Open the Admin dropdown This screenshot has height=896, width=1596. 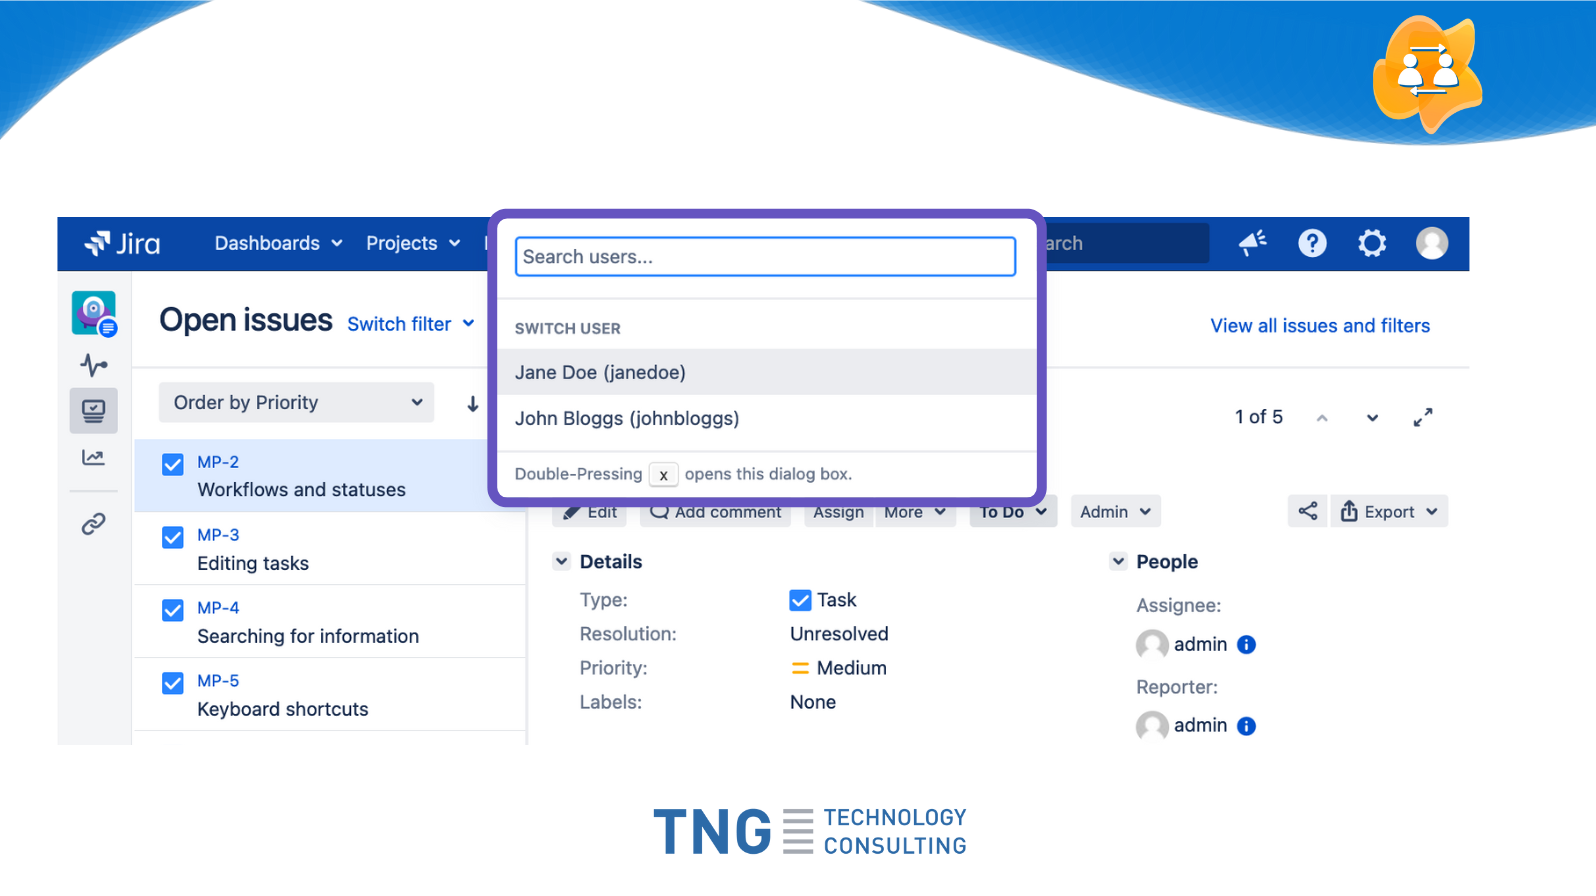1115,512
